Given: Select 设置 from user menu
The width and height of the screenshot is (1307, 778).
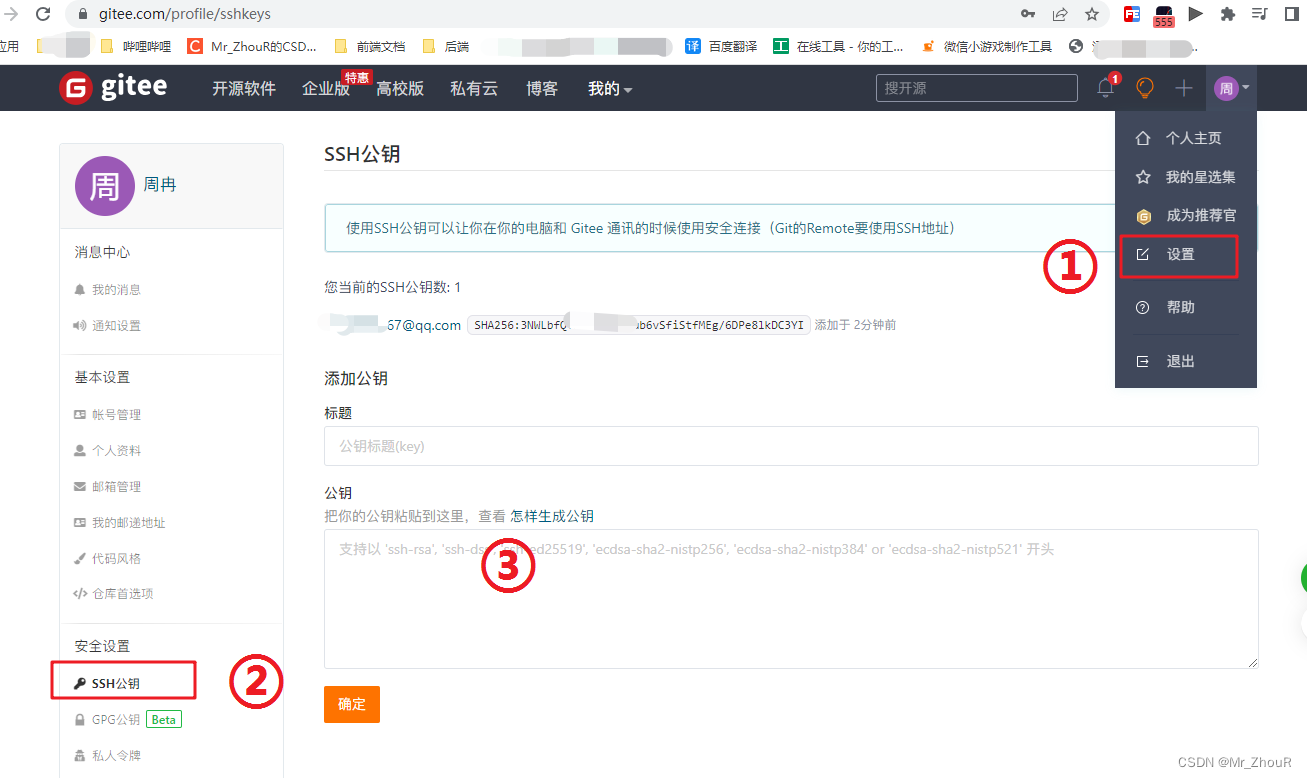Looking at the screenshot, I should coord(1180,255).
